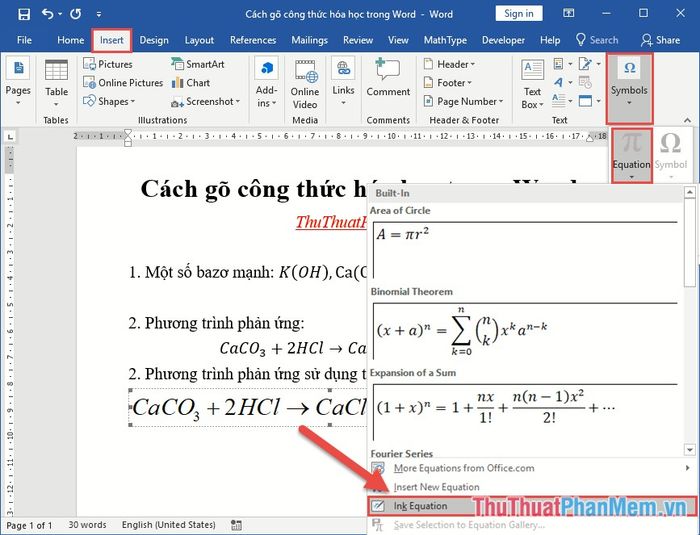Open the File menu
The image size is (700, 535).
(x=24, y=40)
